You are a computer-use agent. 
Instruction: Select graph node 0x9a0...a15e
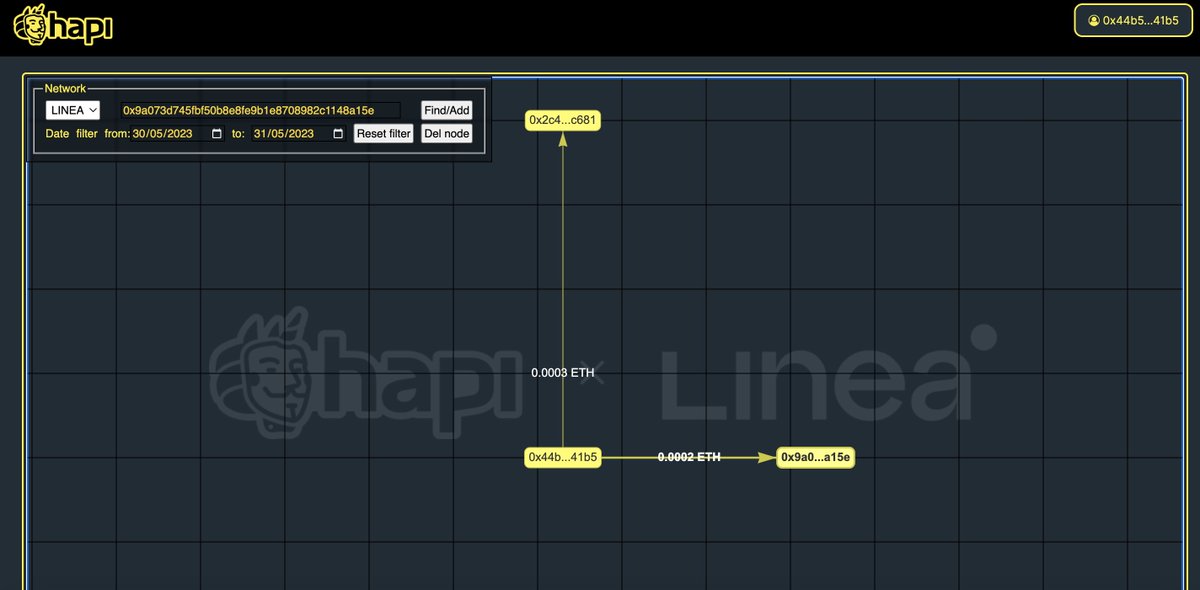click(x=815, y=457)
